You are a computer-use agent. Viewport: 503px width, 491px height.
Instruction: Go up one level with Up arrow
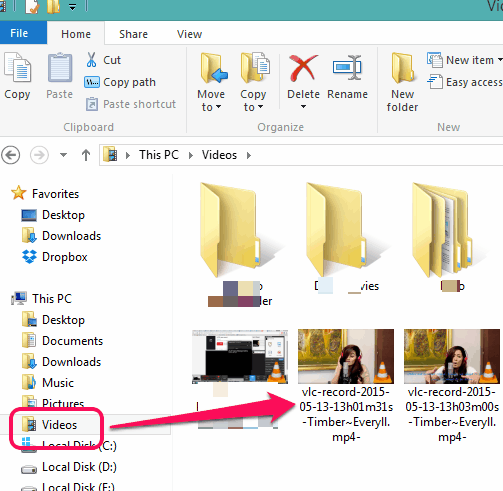click(86, 155)
